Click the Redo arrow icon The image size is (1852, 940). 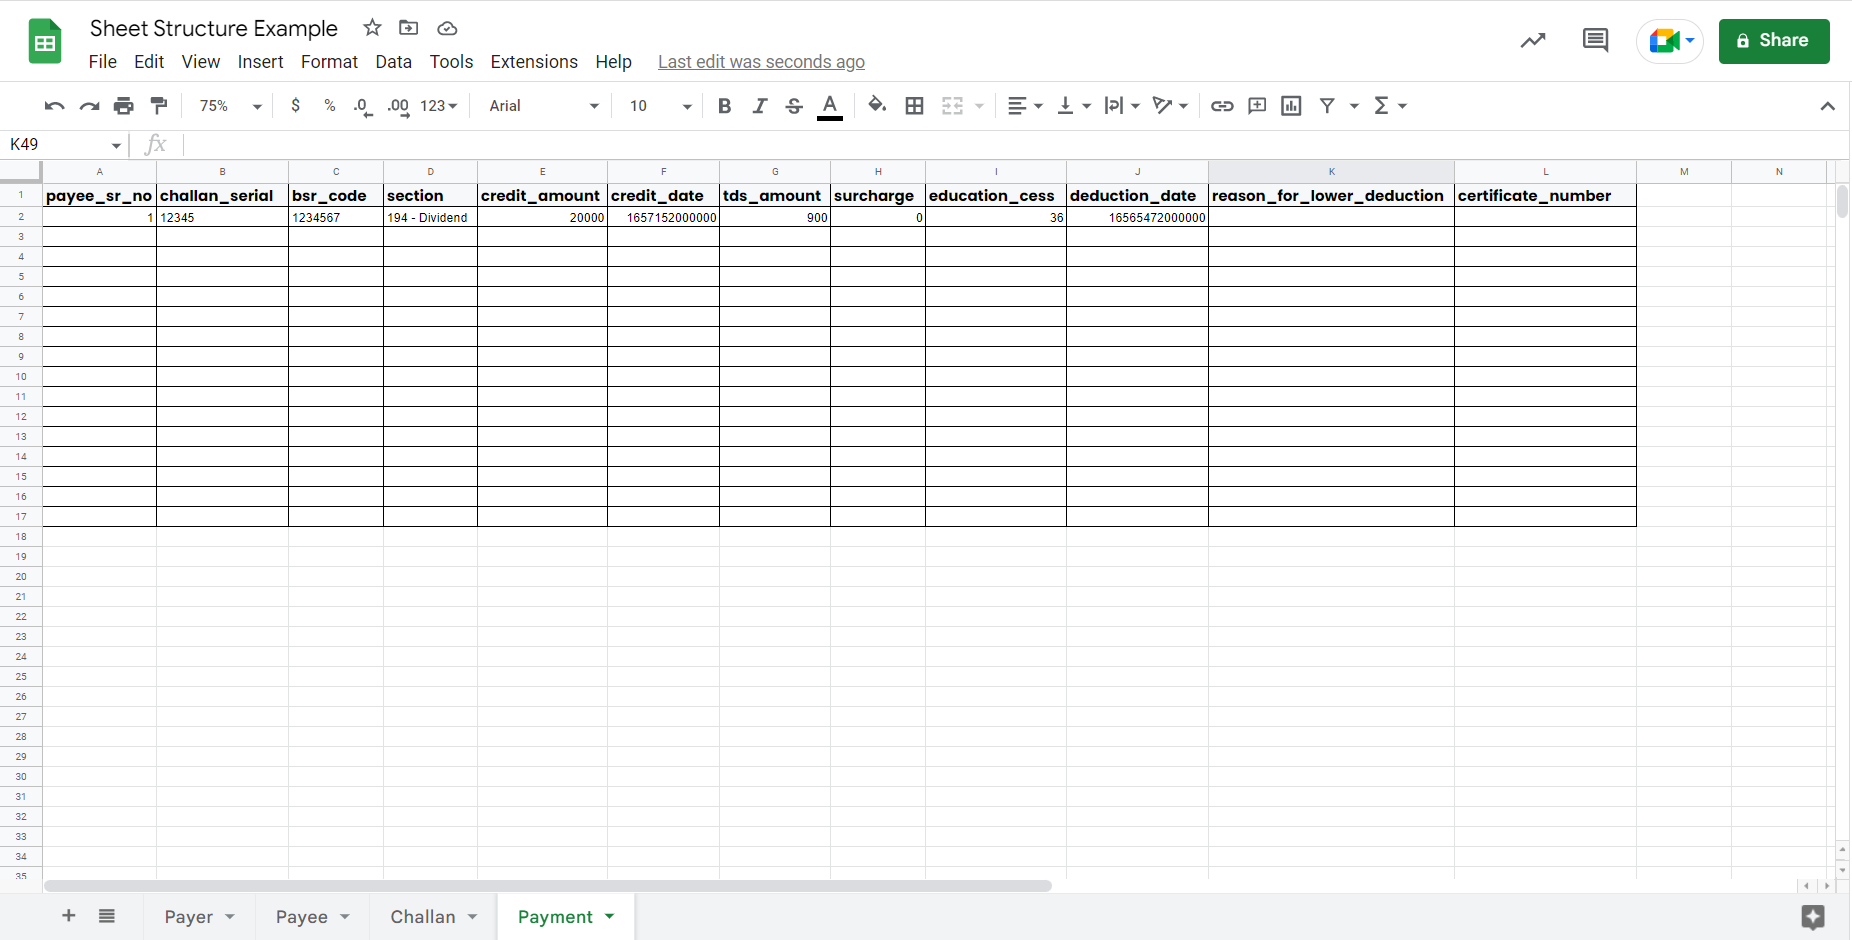90,106
